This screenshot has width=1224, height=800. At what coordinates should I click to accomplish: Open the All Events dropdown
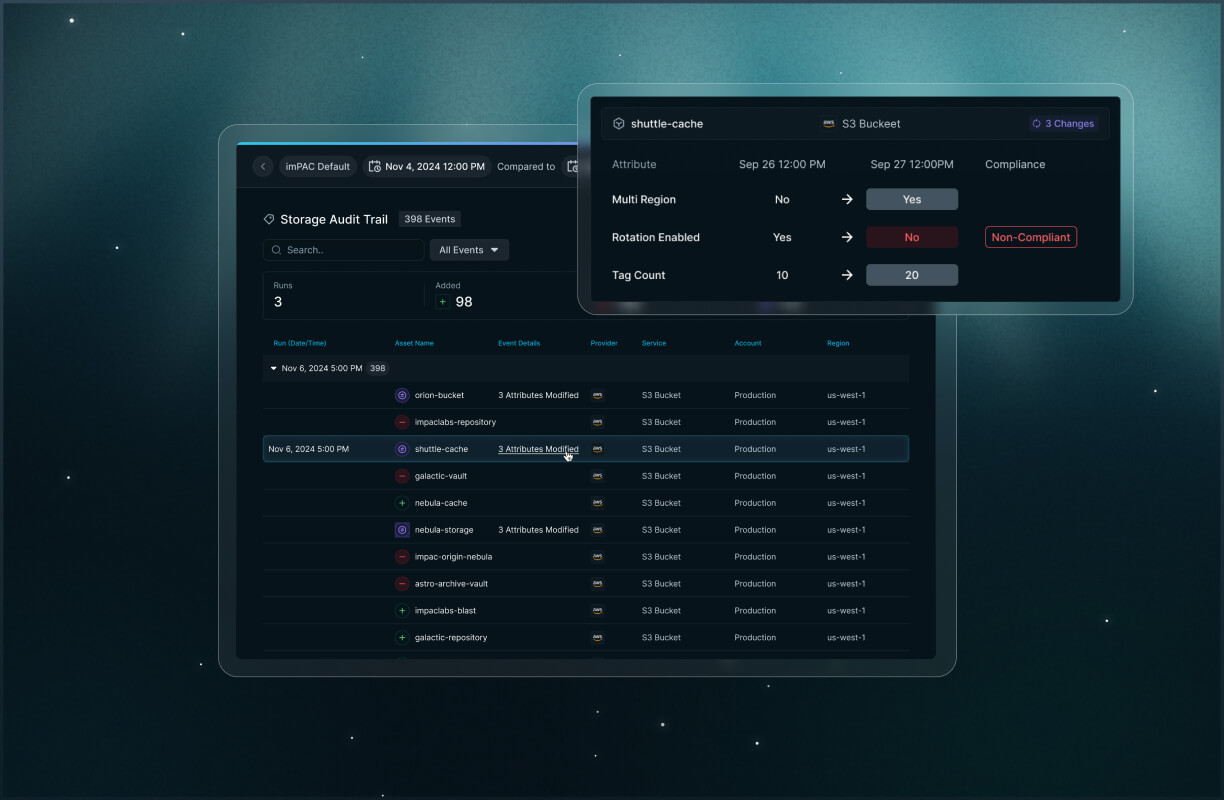point(468,249)
